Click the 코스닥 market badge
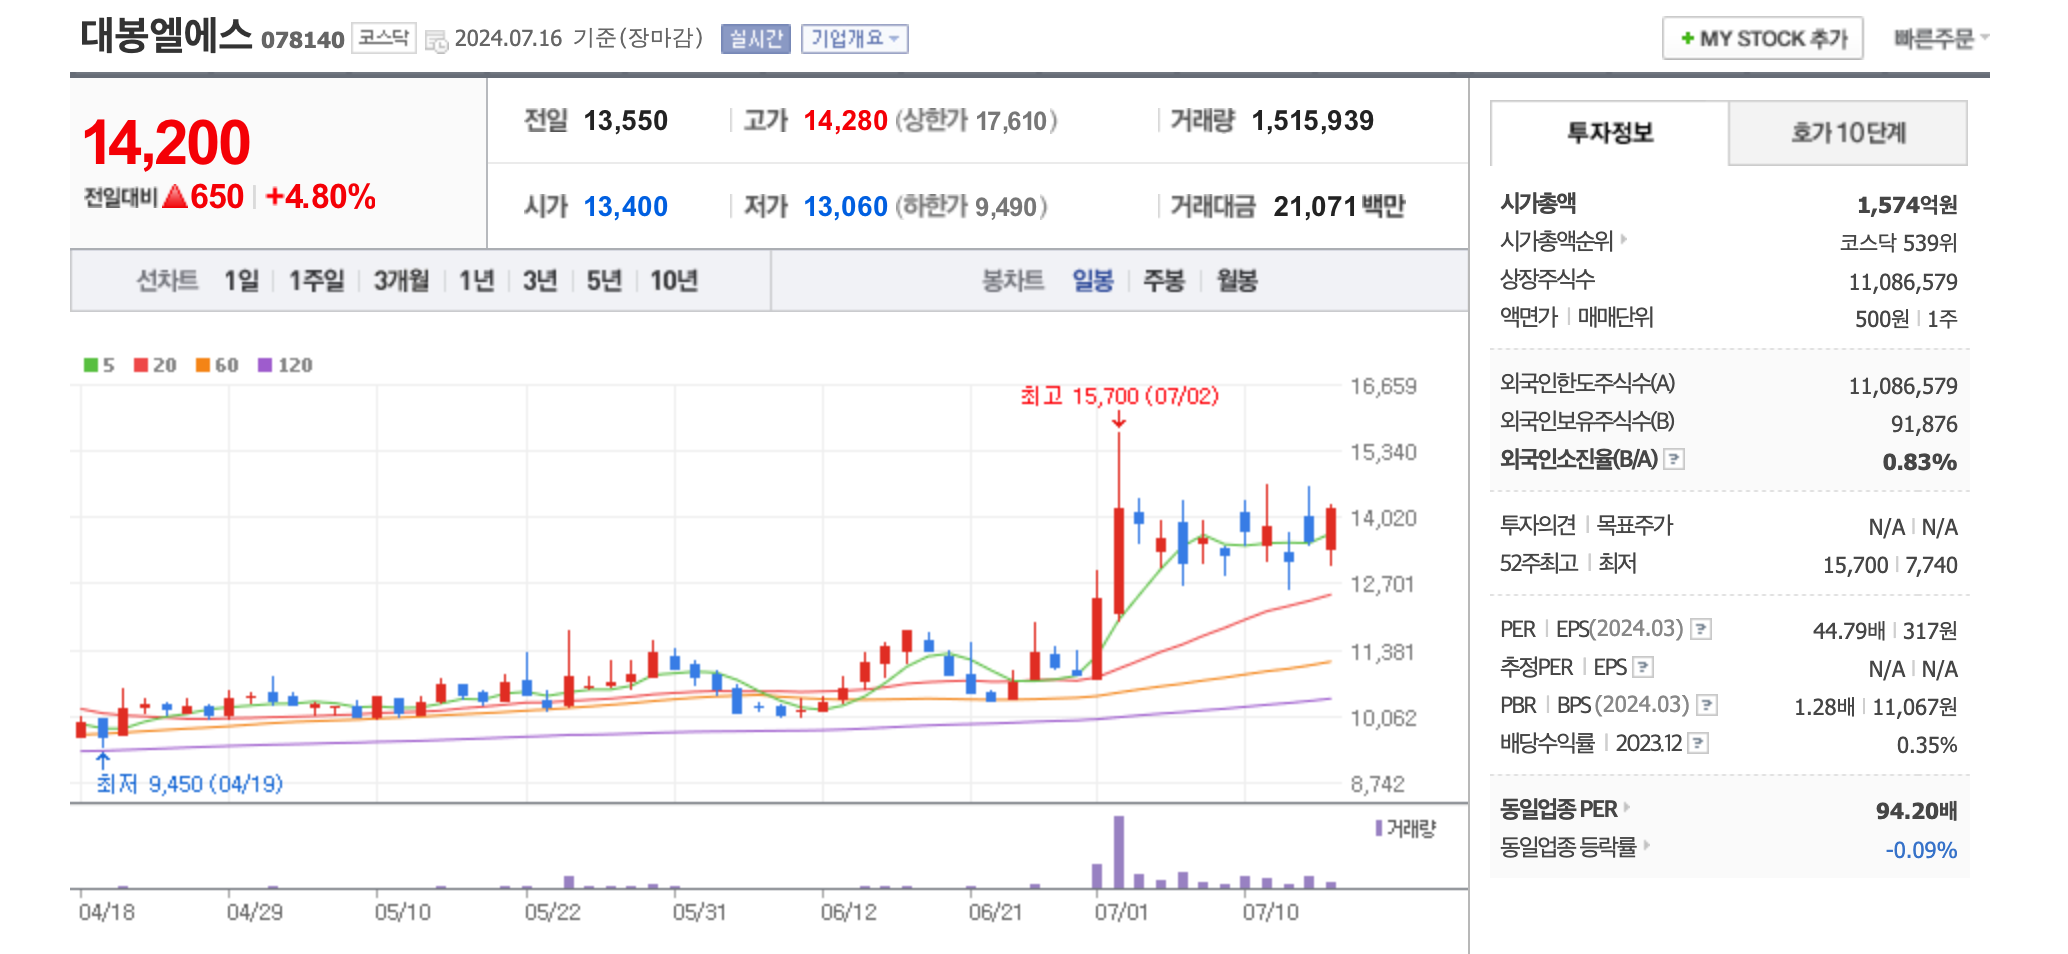Image resolution: width=2068 pixels, height=954 pixels. point(384,38)
